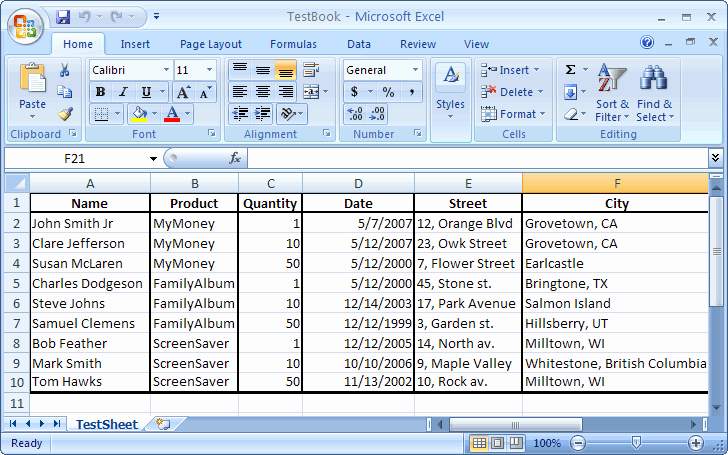Screen dimensions: 728x455
Task: Click the Zoom Out minus button
Action: (578, 443)
